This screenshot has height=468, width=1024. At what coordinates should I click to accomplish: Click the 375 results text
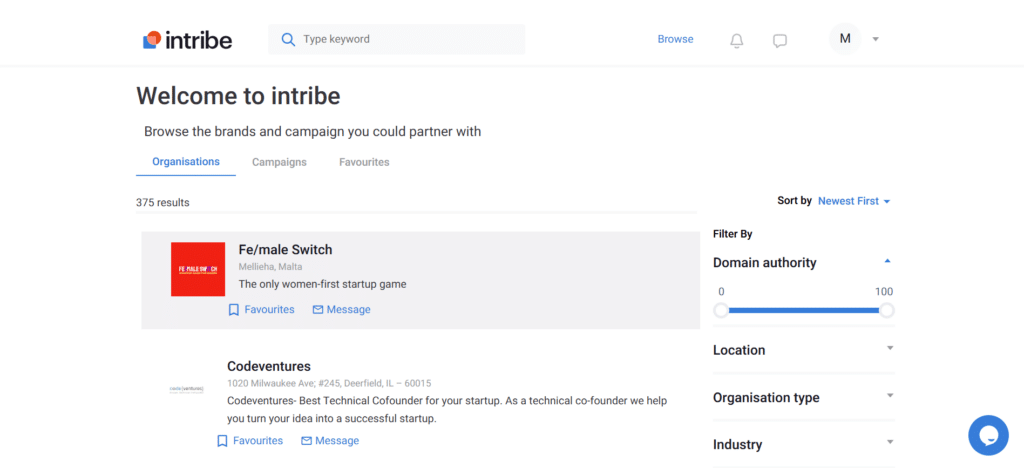click(163, 203)
